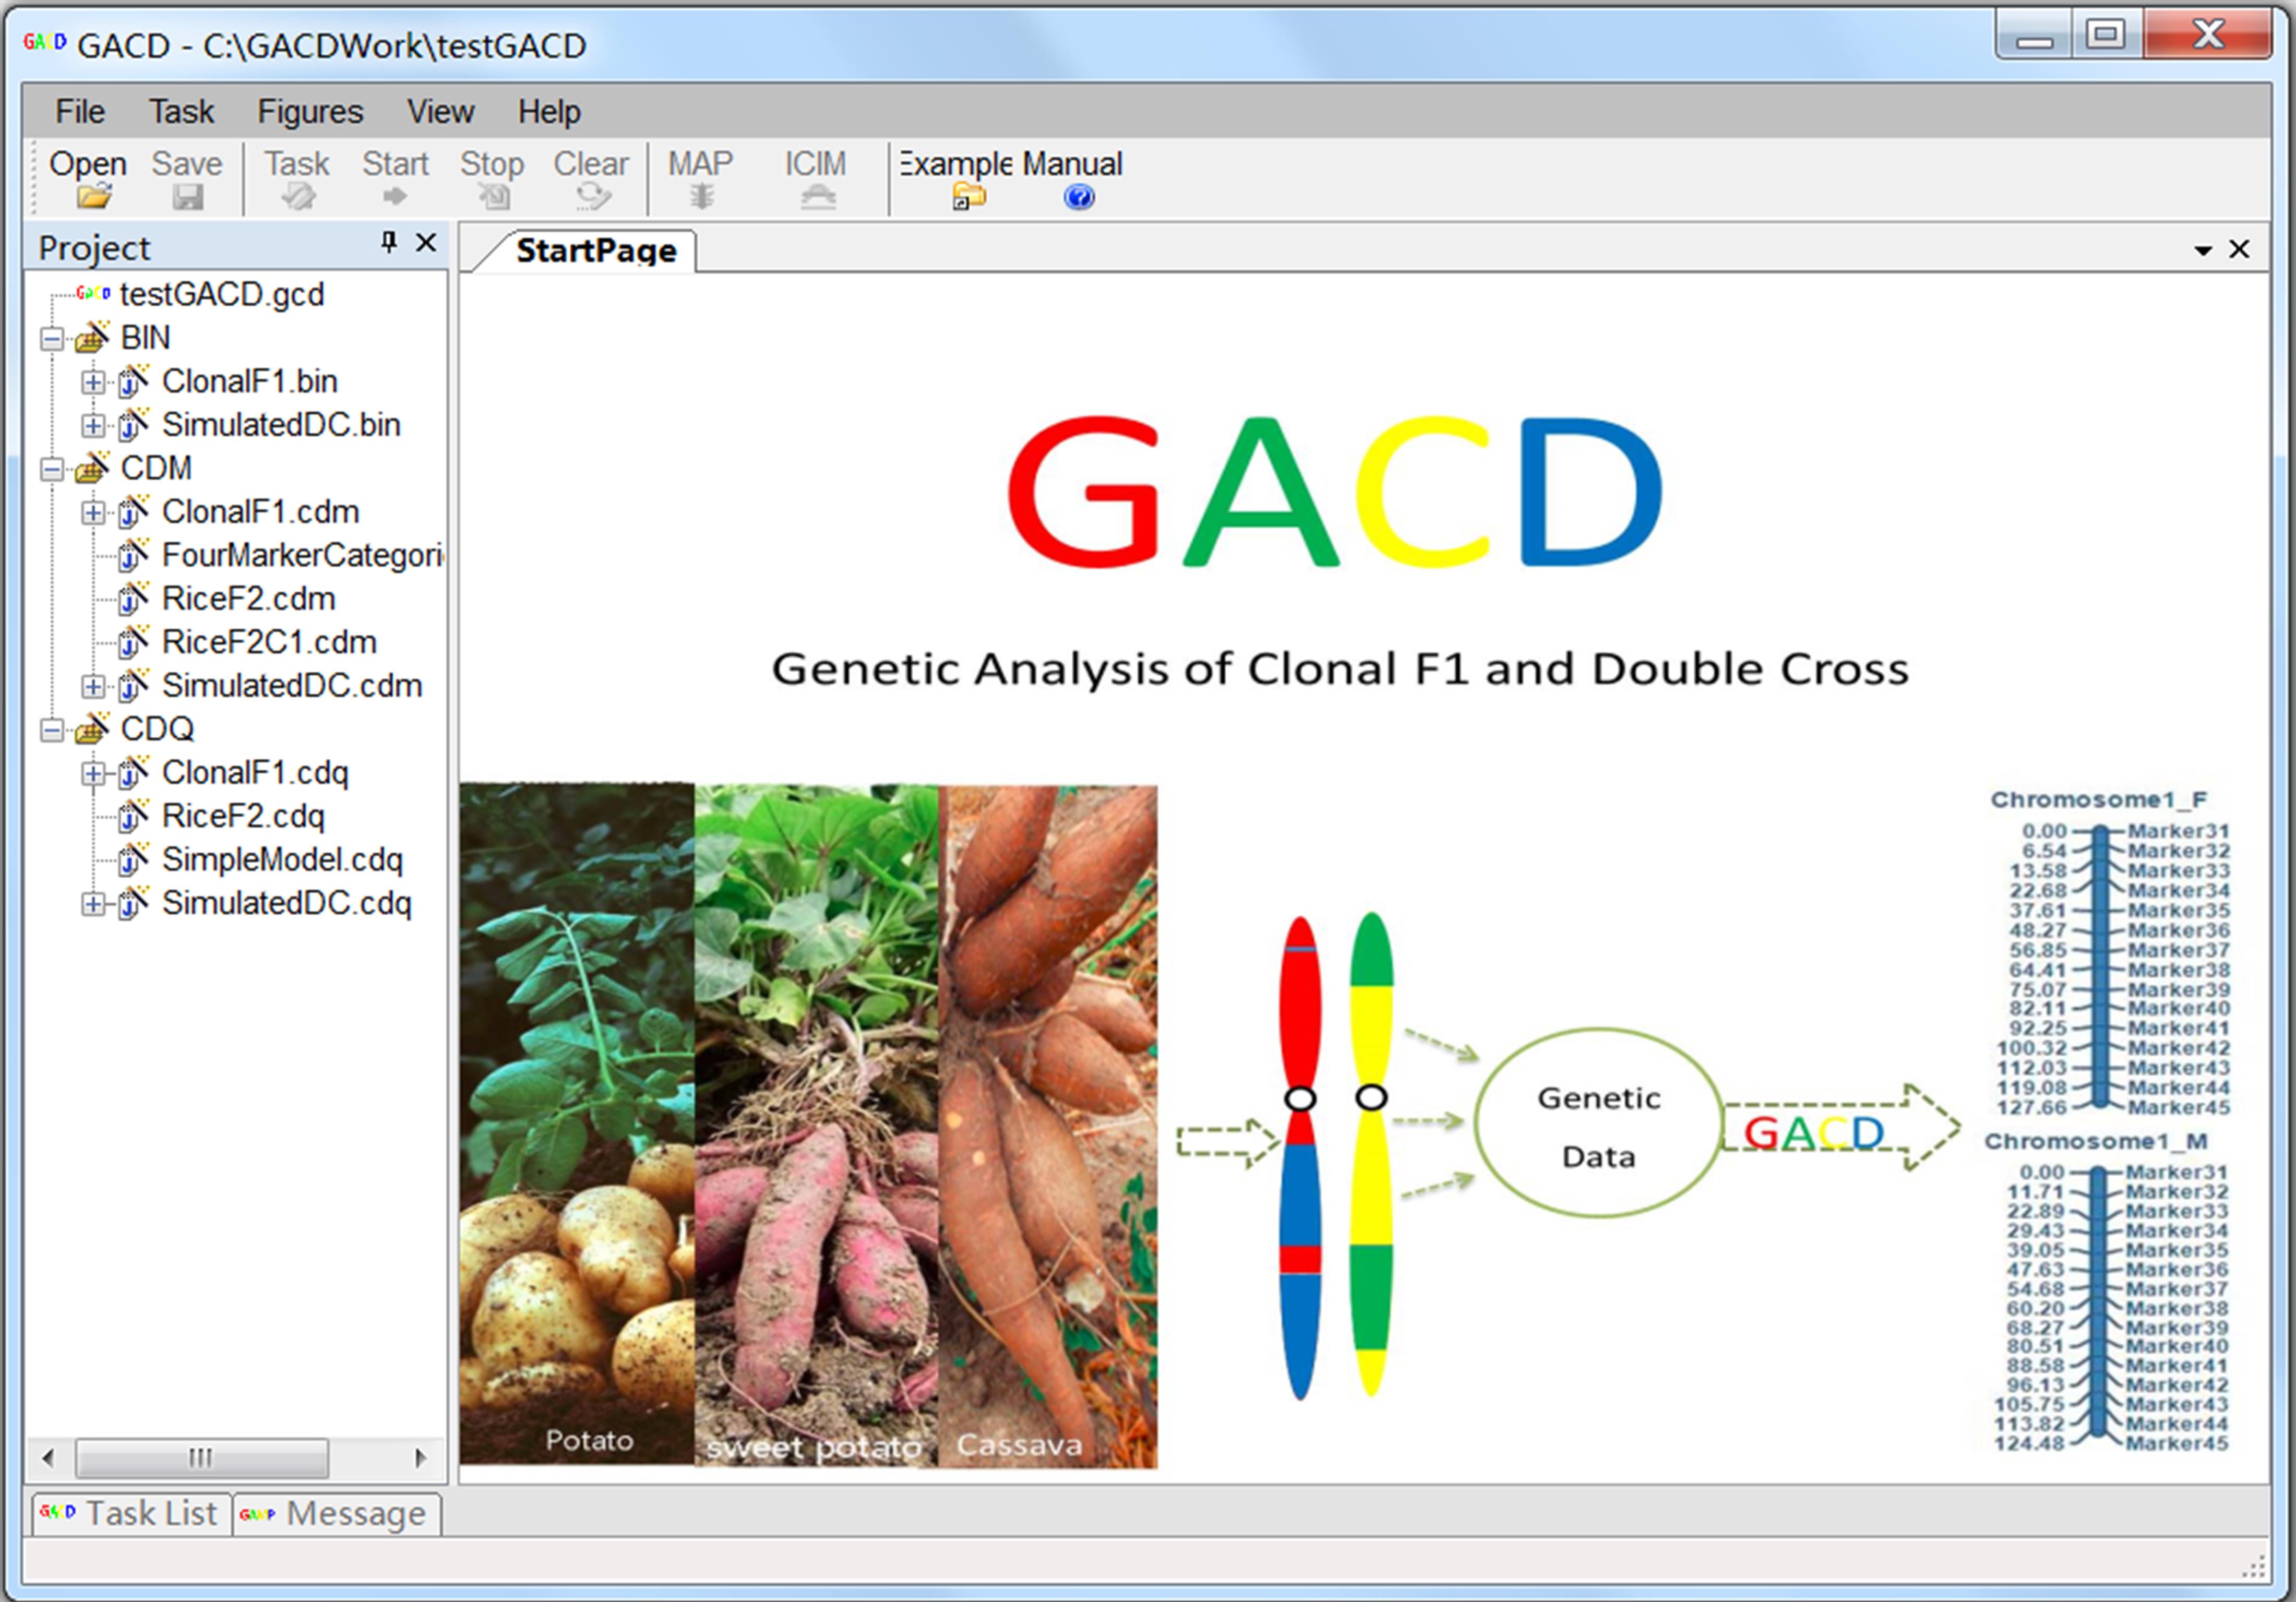2296x1602 pixels.
Task: Click the Stop toolbar icon
Action: 493,196
